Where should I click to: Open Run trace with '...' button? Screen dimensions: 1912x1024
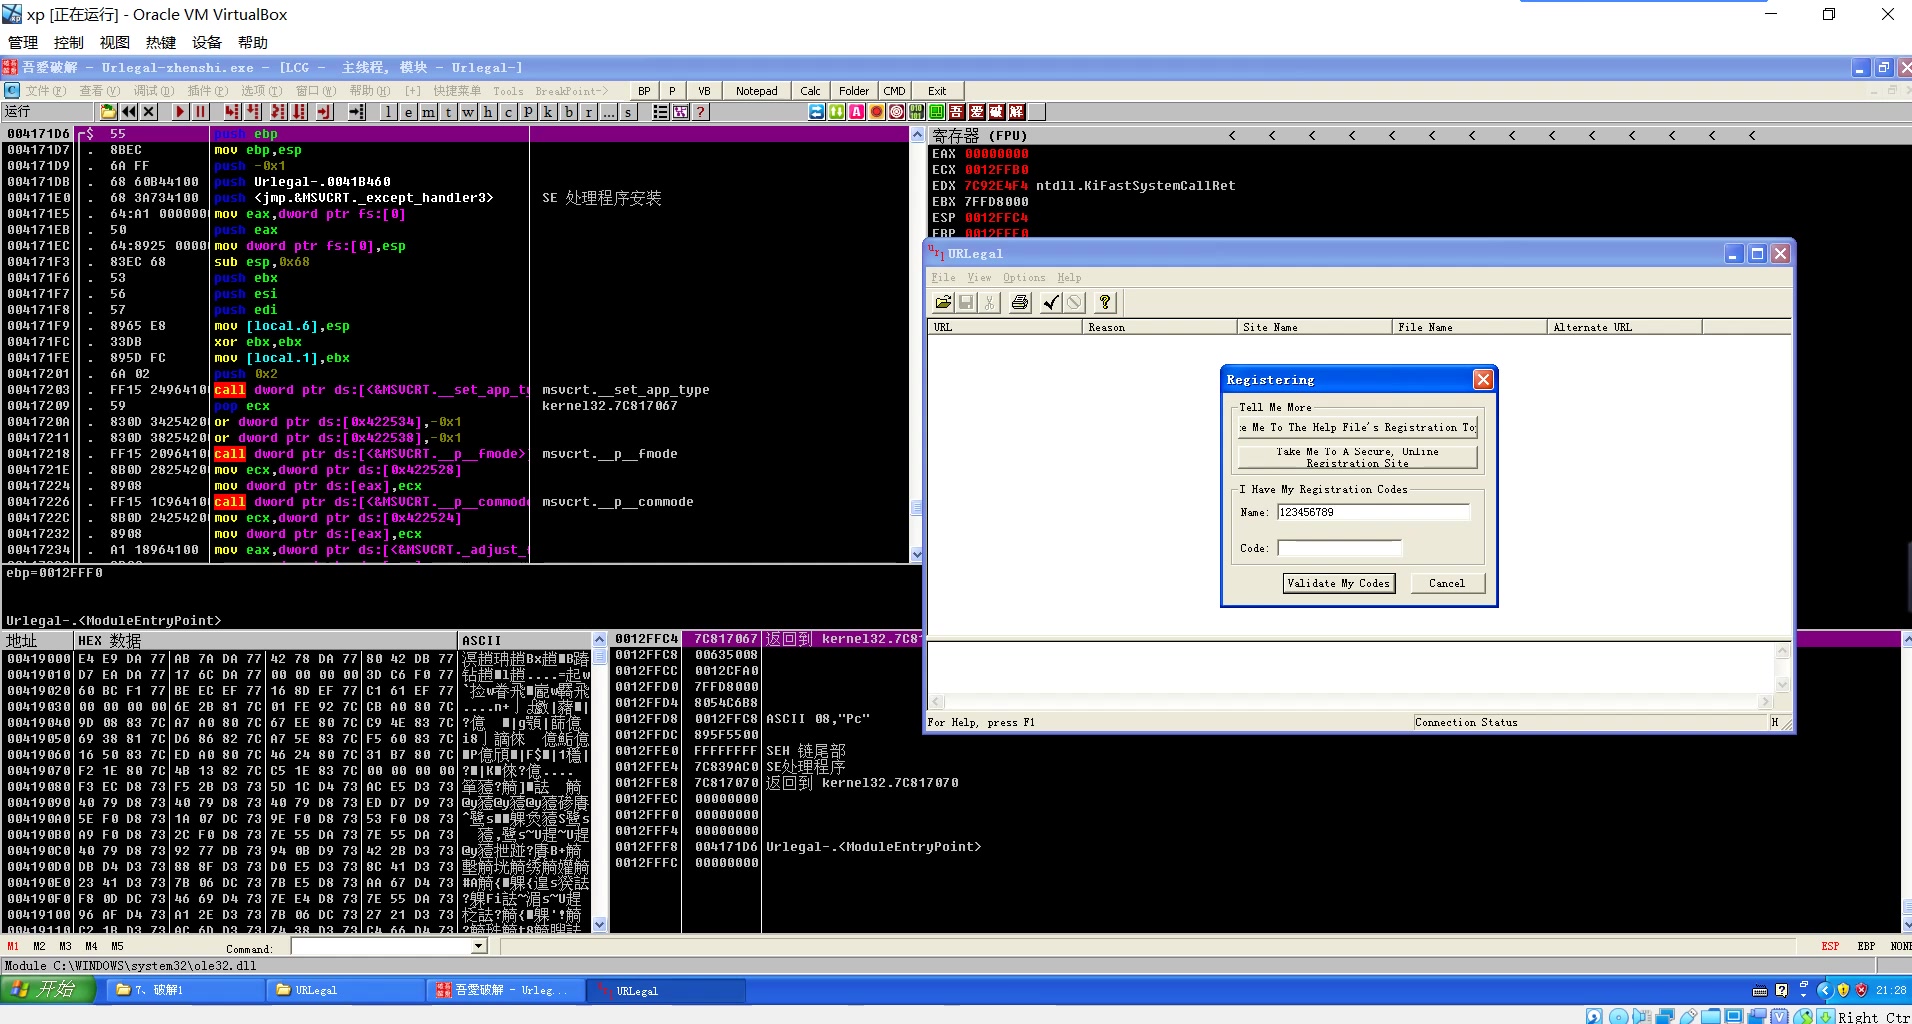click(609, 112)
